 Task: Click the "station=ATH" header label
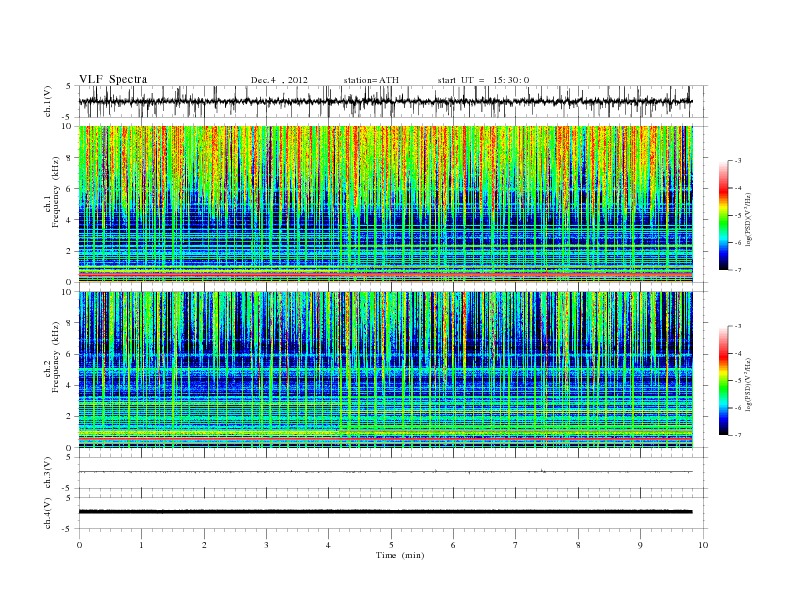371,80
